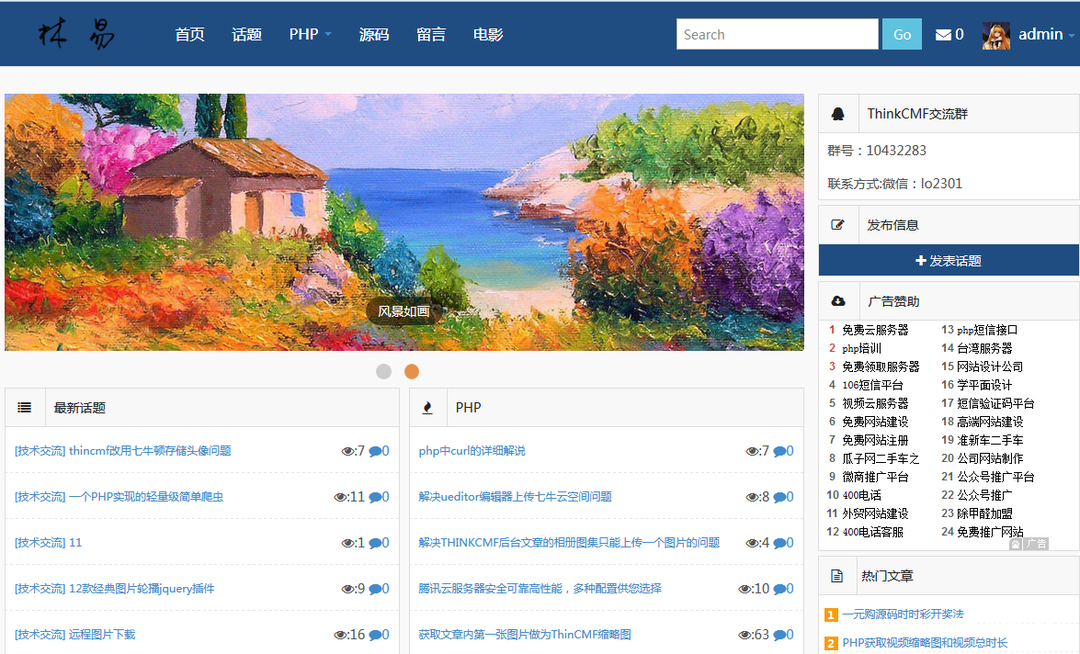Click comment icon on php中curl的详细解说 row
The image size is (1080, 654).
coord(780,452)
